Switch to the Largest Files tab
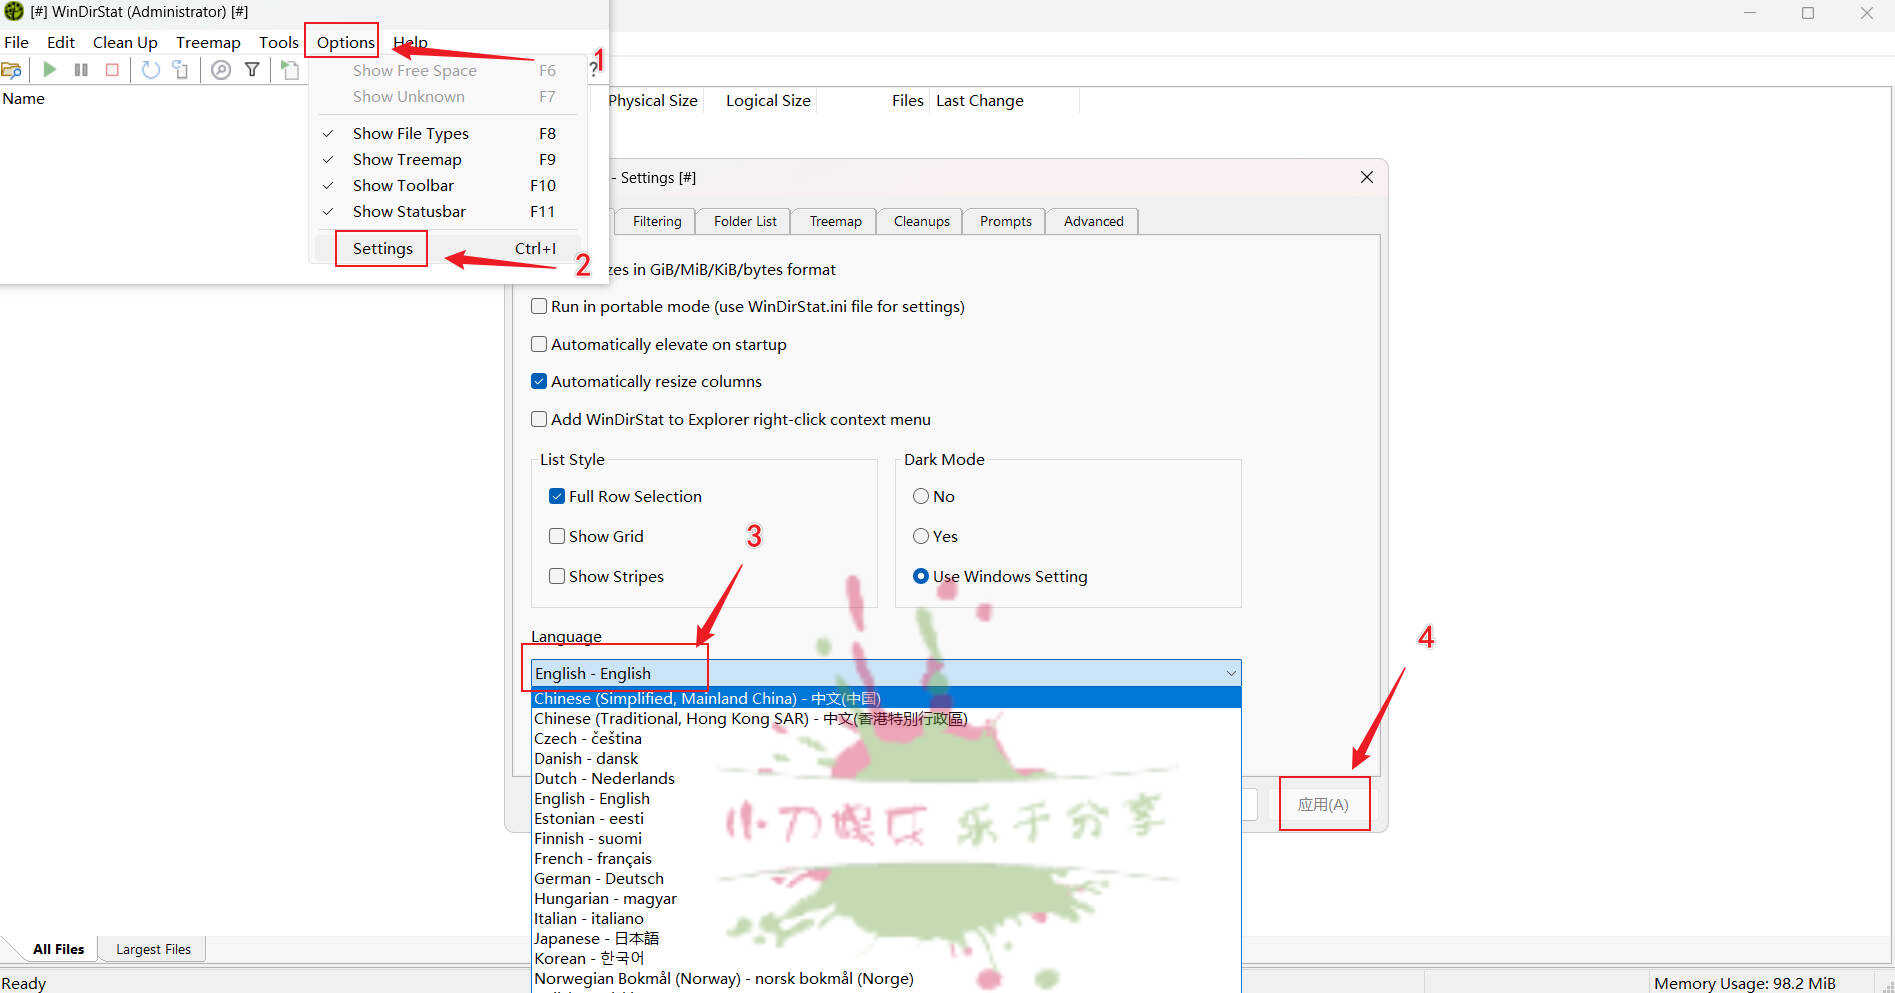1895x993 pixels. 153,950
